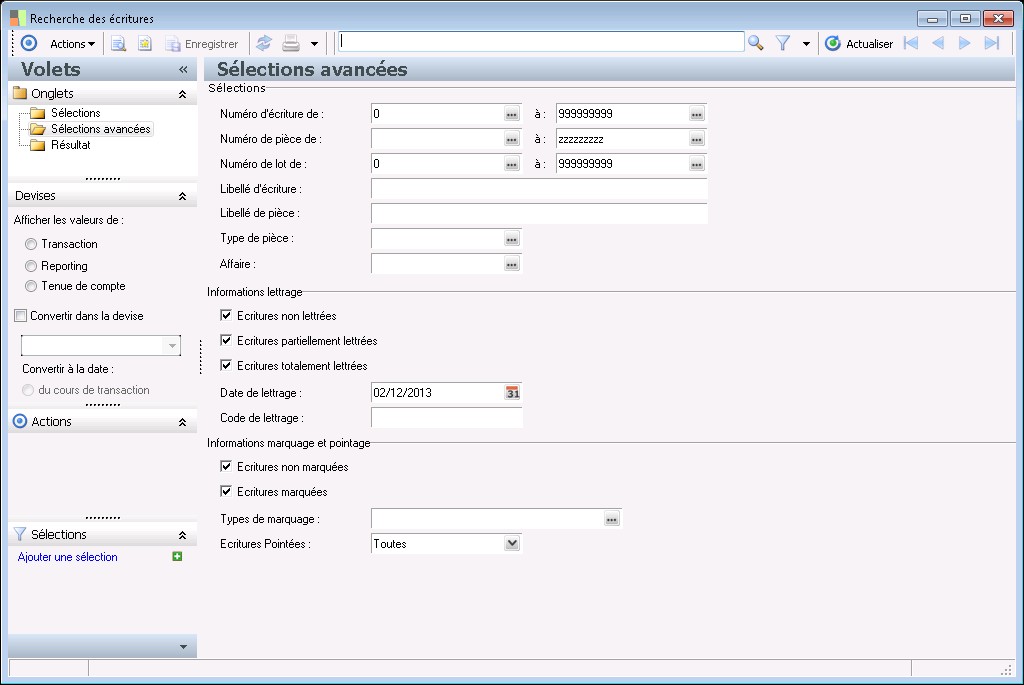1024x685 pixels.
Task: Click the Numéro d'écriture de field
Action: tap(436, 114)
